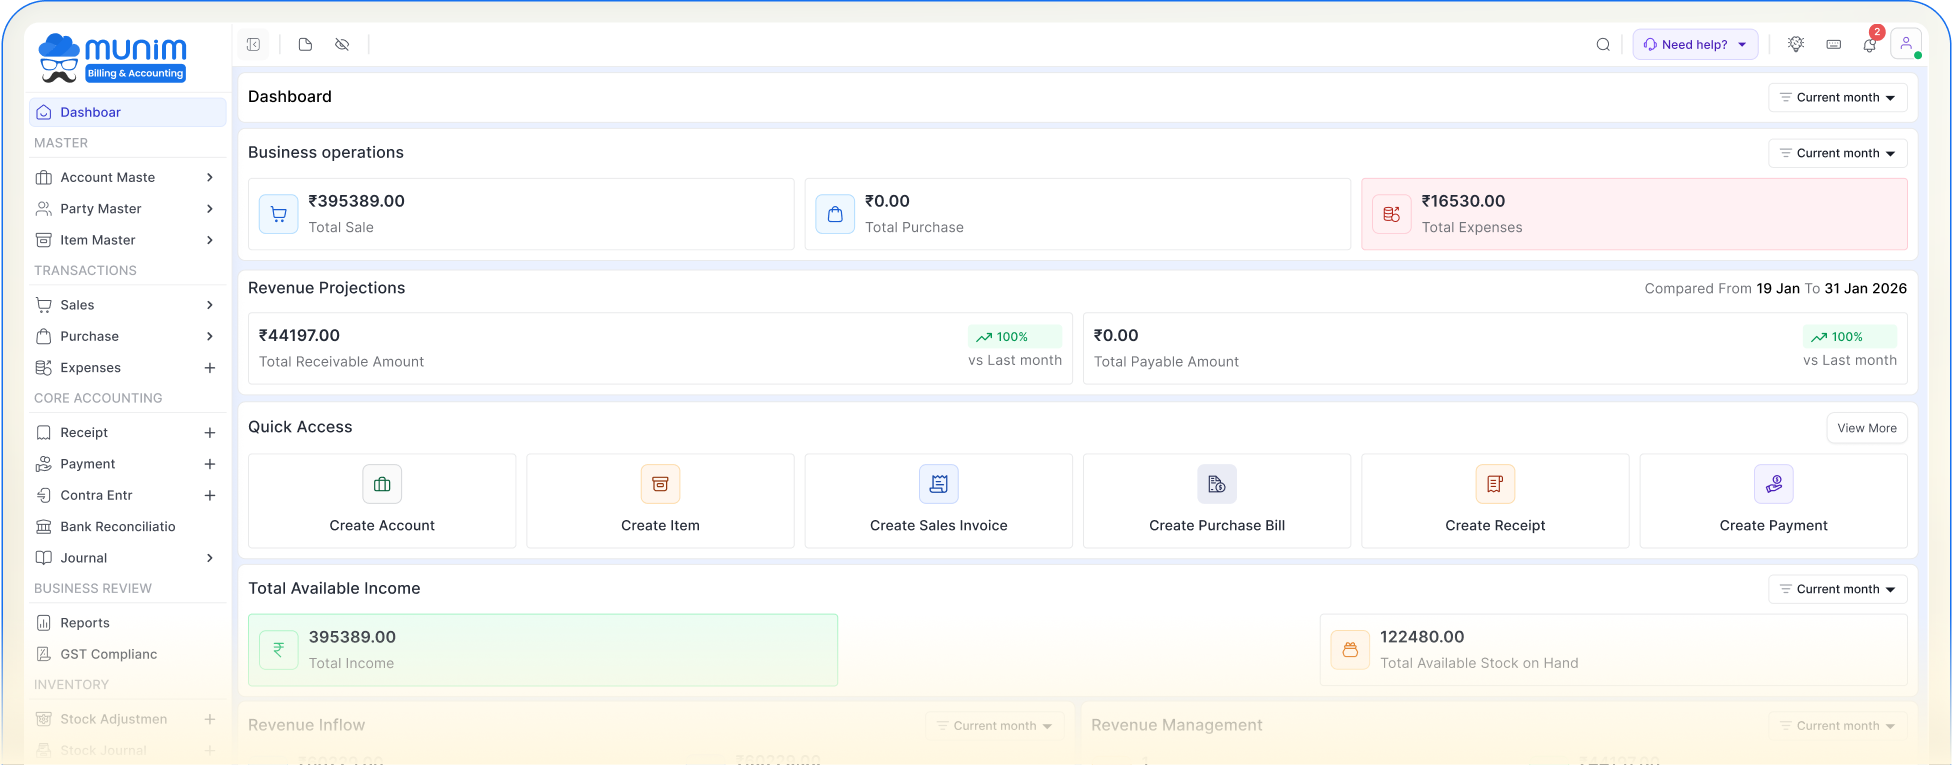Open Current month filter beside Dashboard title
Screen dimensions: 1952x765
point(1838,98)
